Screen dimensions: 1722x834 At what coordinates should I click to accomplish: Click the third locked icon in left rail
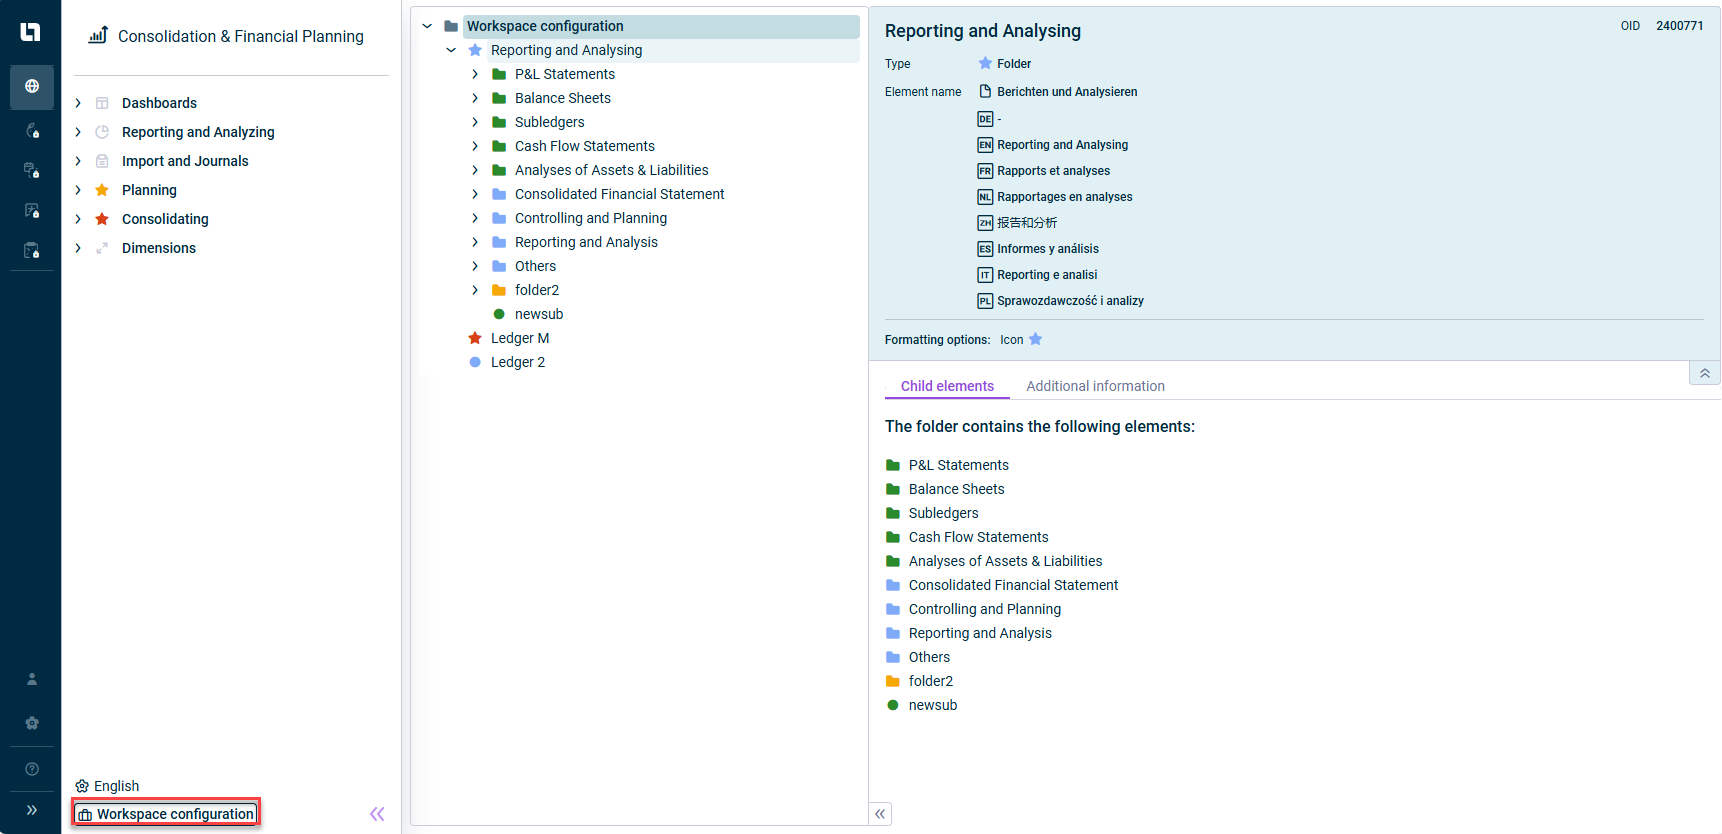point(32,211)
